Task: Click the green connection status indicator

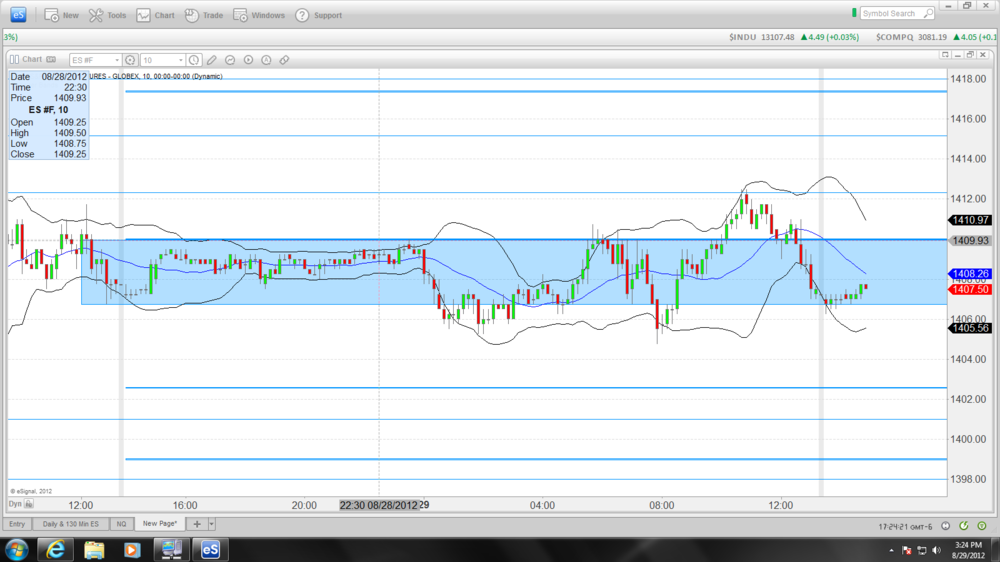Action: [x=854, y=13]
